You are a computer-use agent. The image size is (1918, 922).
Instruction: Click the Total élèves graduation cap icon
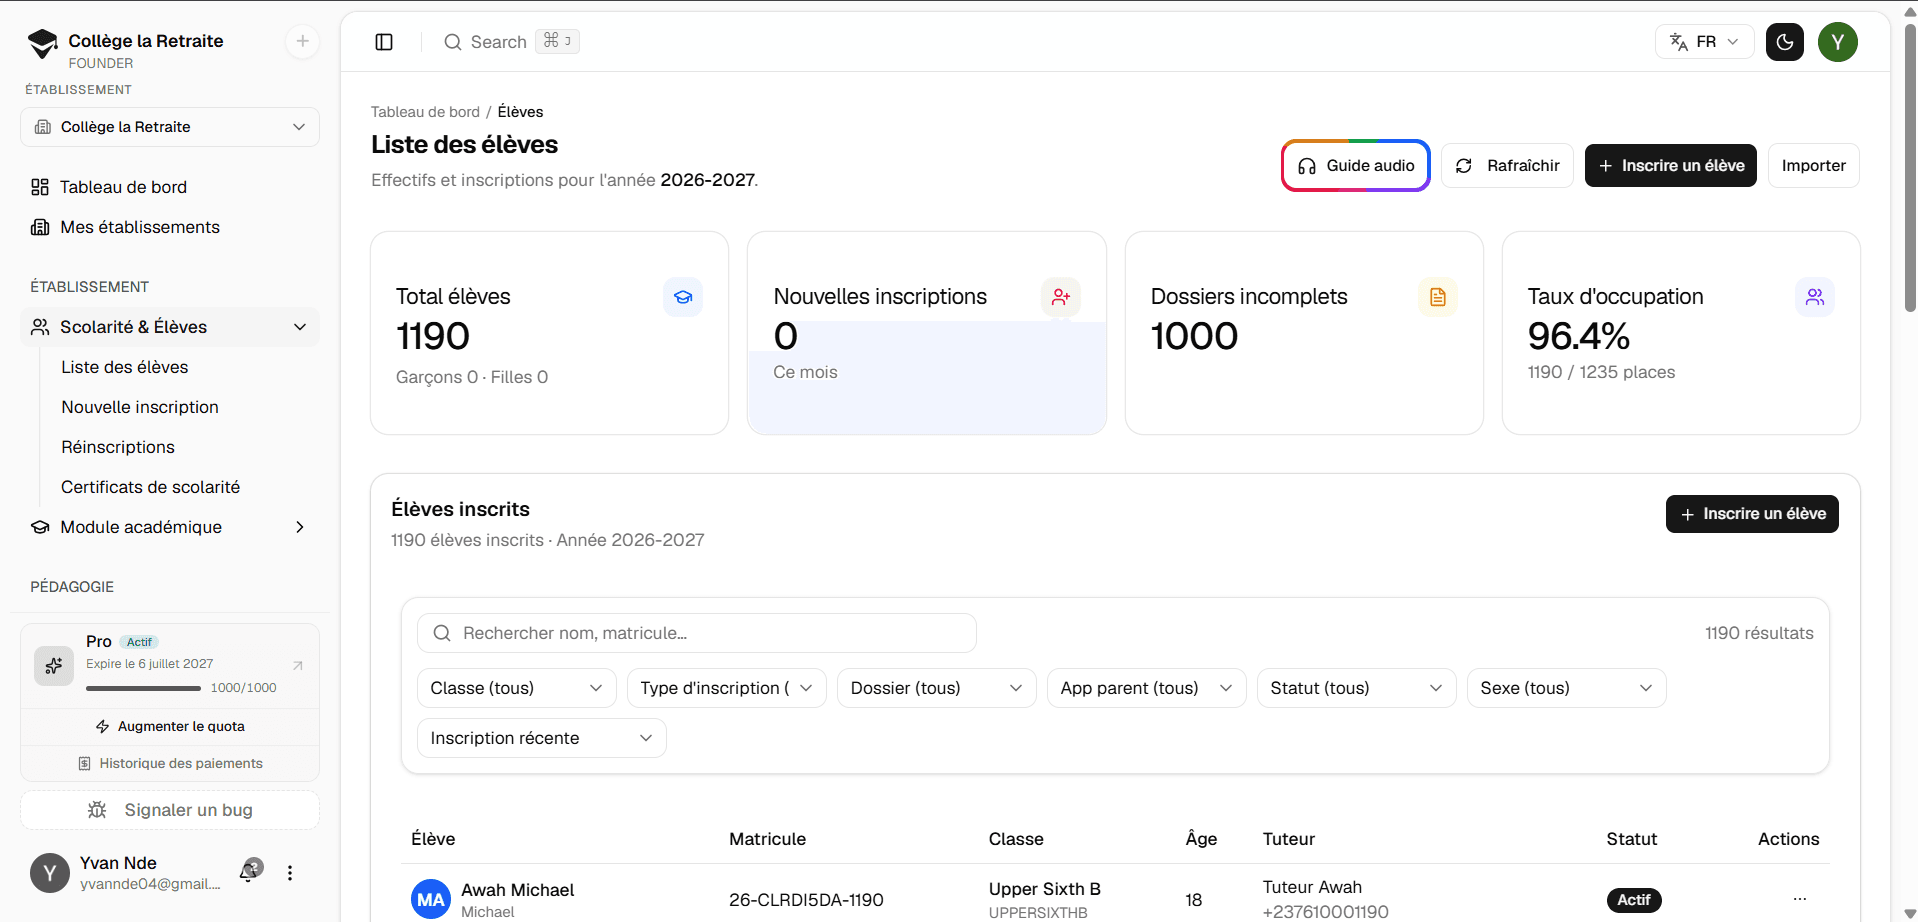pyautogui.click(x=683, y=297)
